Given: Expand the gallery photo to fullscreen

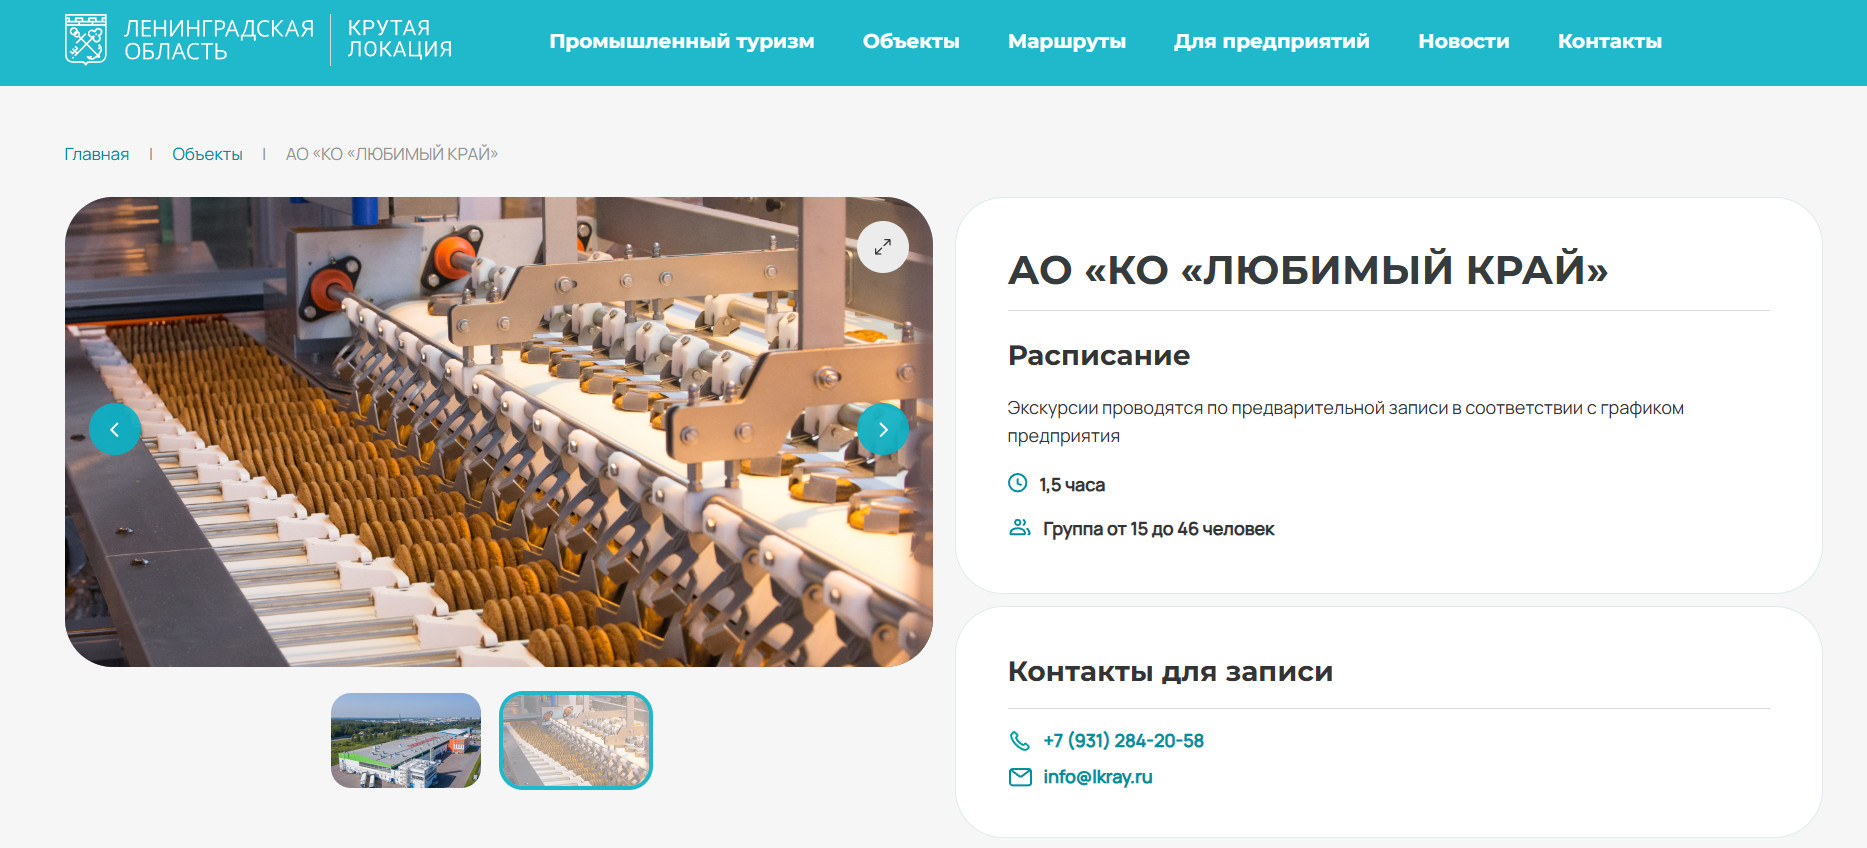Looking at the screenshot, I should 882,247.
